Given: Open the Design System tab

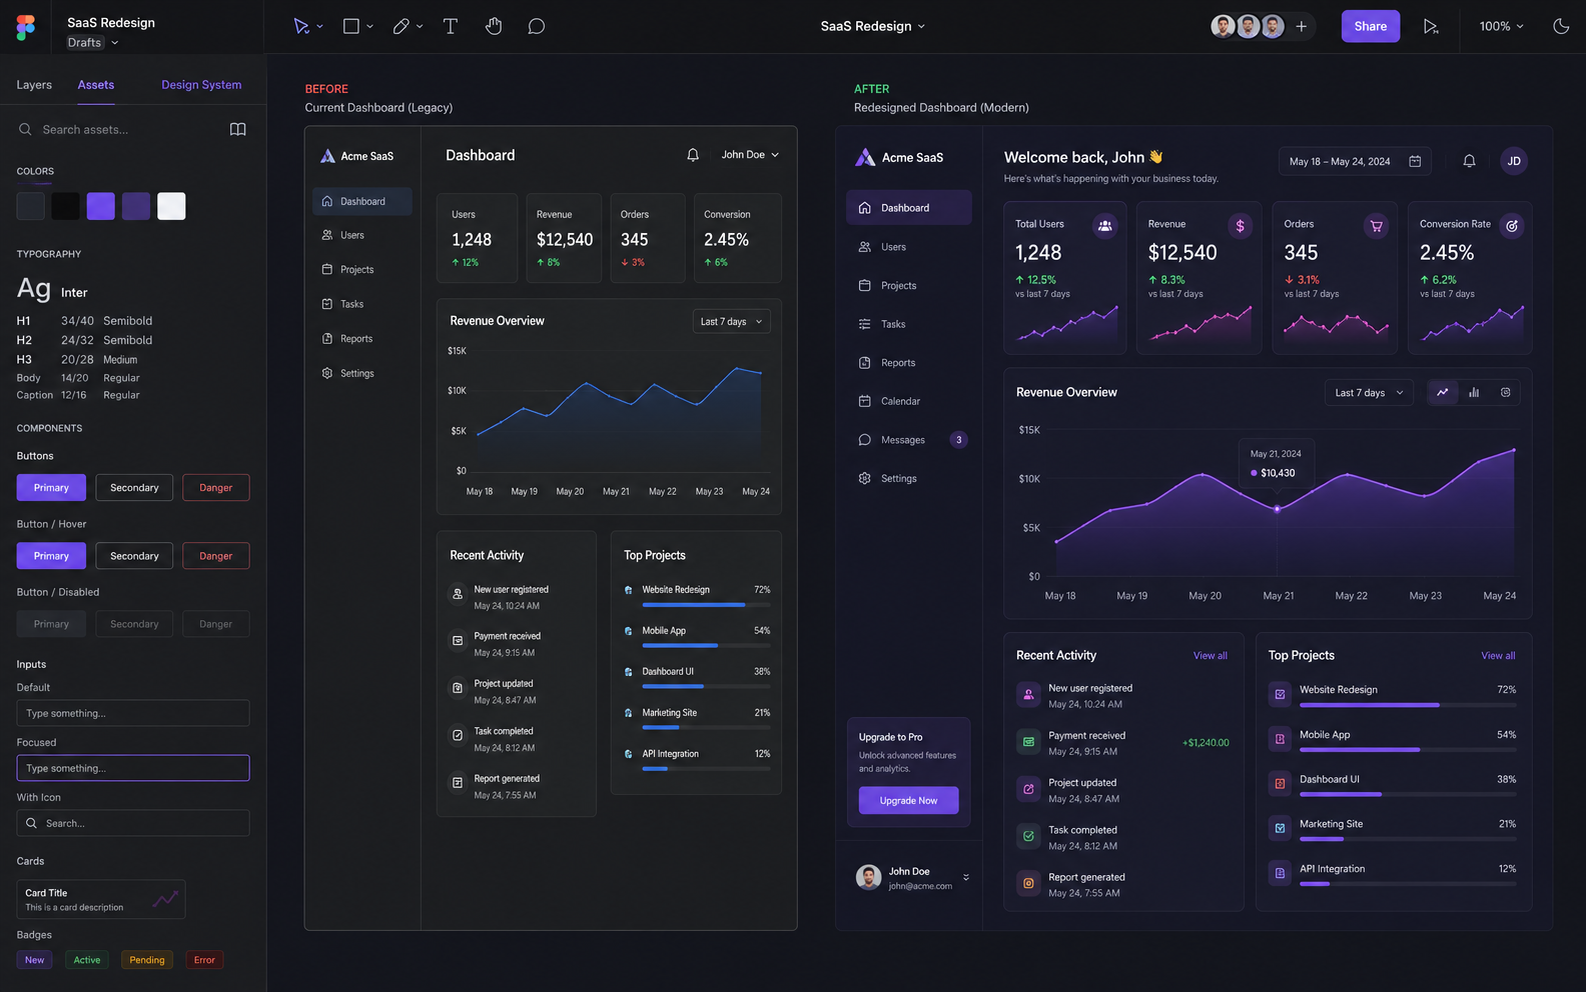Looking at the screenshot, I should point(201,85).
